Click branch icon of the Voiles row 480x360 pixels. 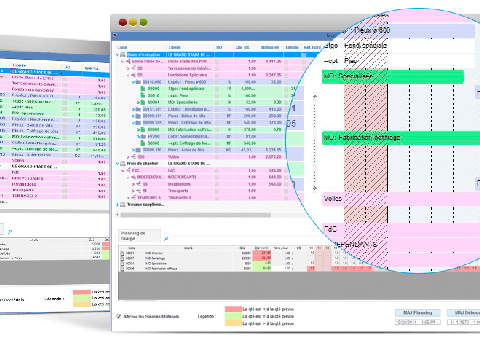[x=133, y=157]
